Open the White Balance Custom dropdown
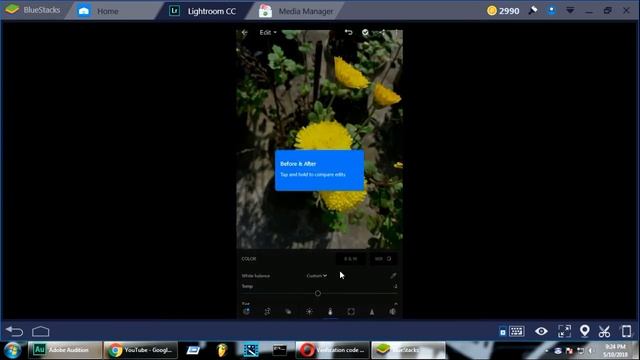640x360 pixels. coord(317,276)
